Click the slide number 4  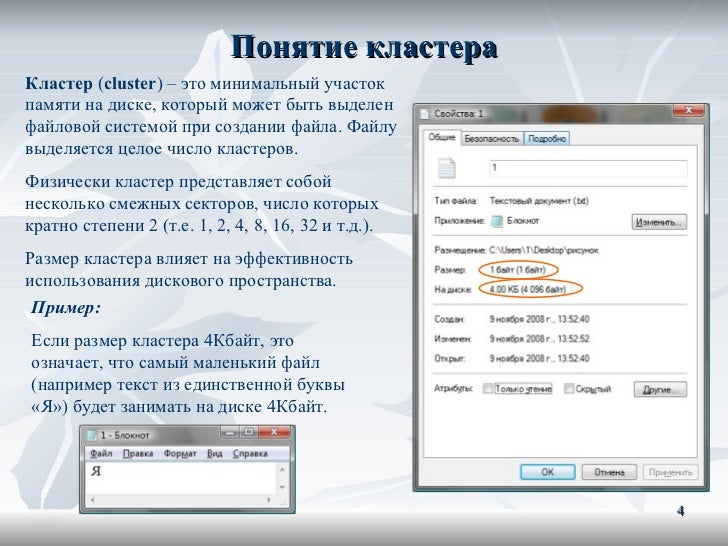680,511
